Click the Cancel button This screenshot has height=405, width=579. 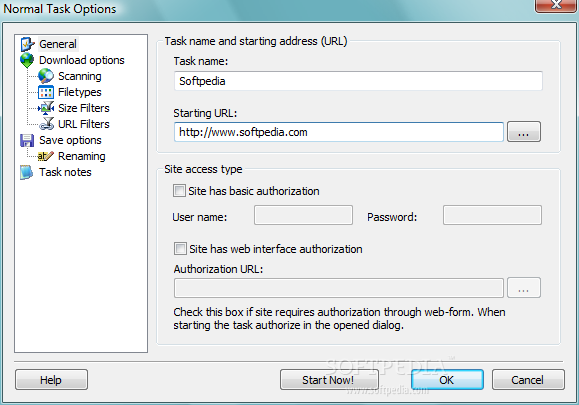pos(528,380)
